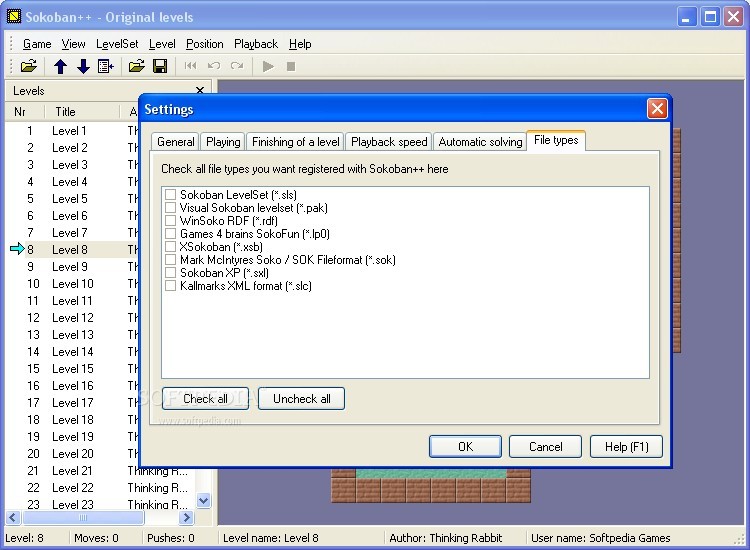Check Mark McIntyres Soko / SOK Fileformat
The image size is (750, 550).
point(170,260)
